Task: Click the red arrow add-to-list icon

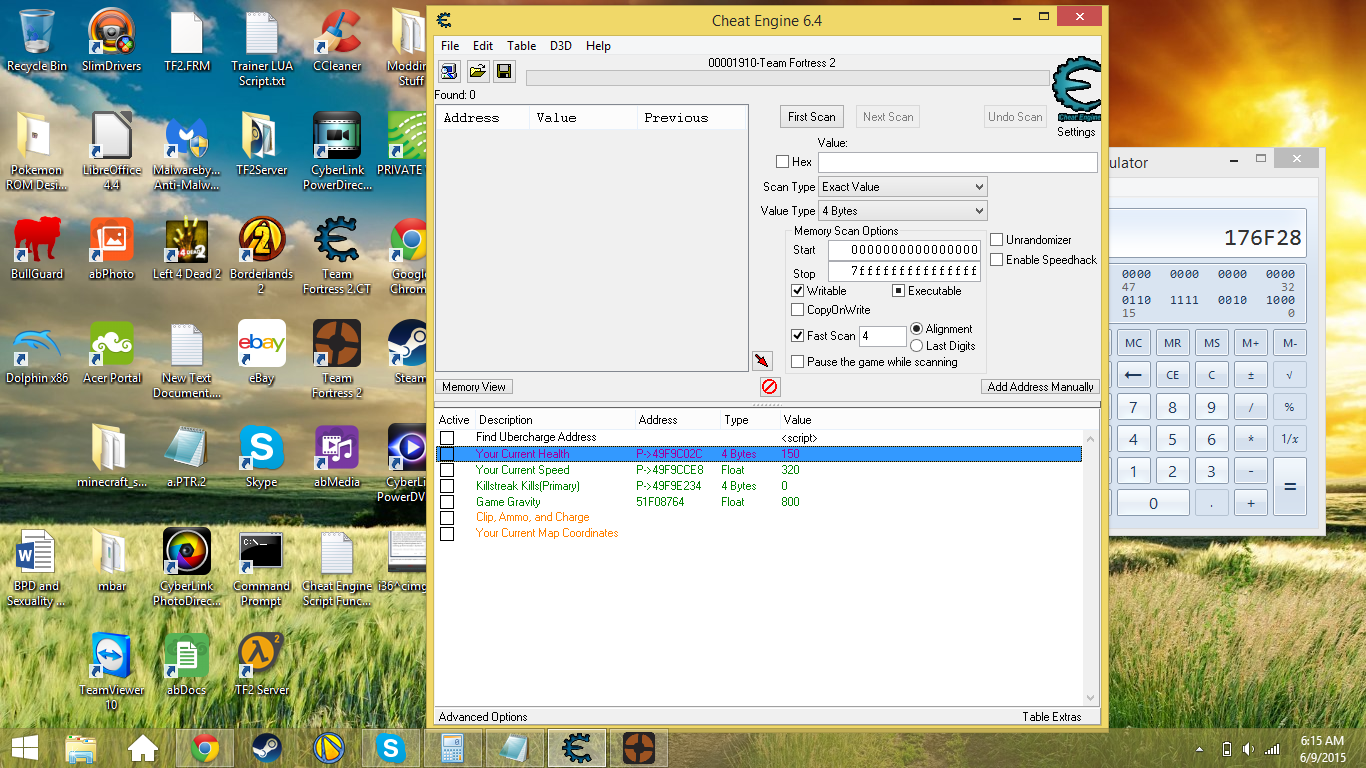Action: point(762,360)
